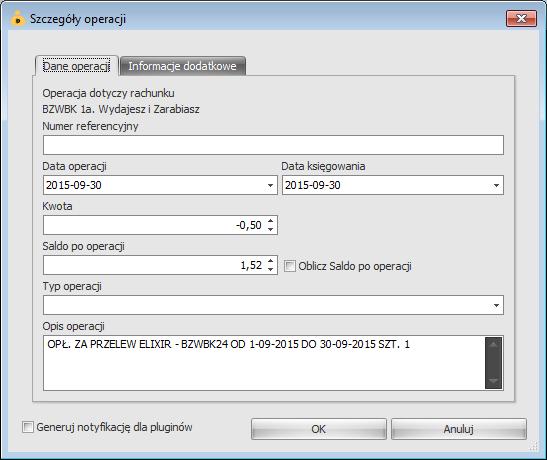The image size is (547, 460).
Task: Open the Data operacji date dropdown
Action: [x=270, y=185]
